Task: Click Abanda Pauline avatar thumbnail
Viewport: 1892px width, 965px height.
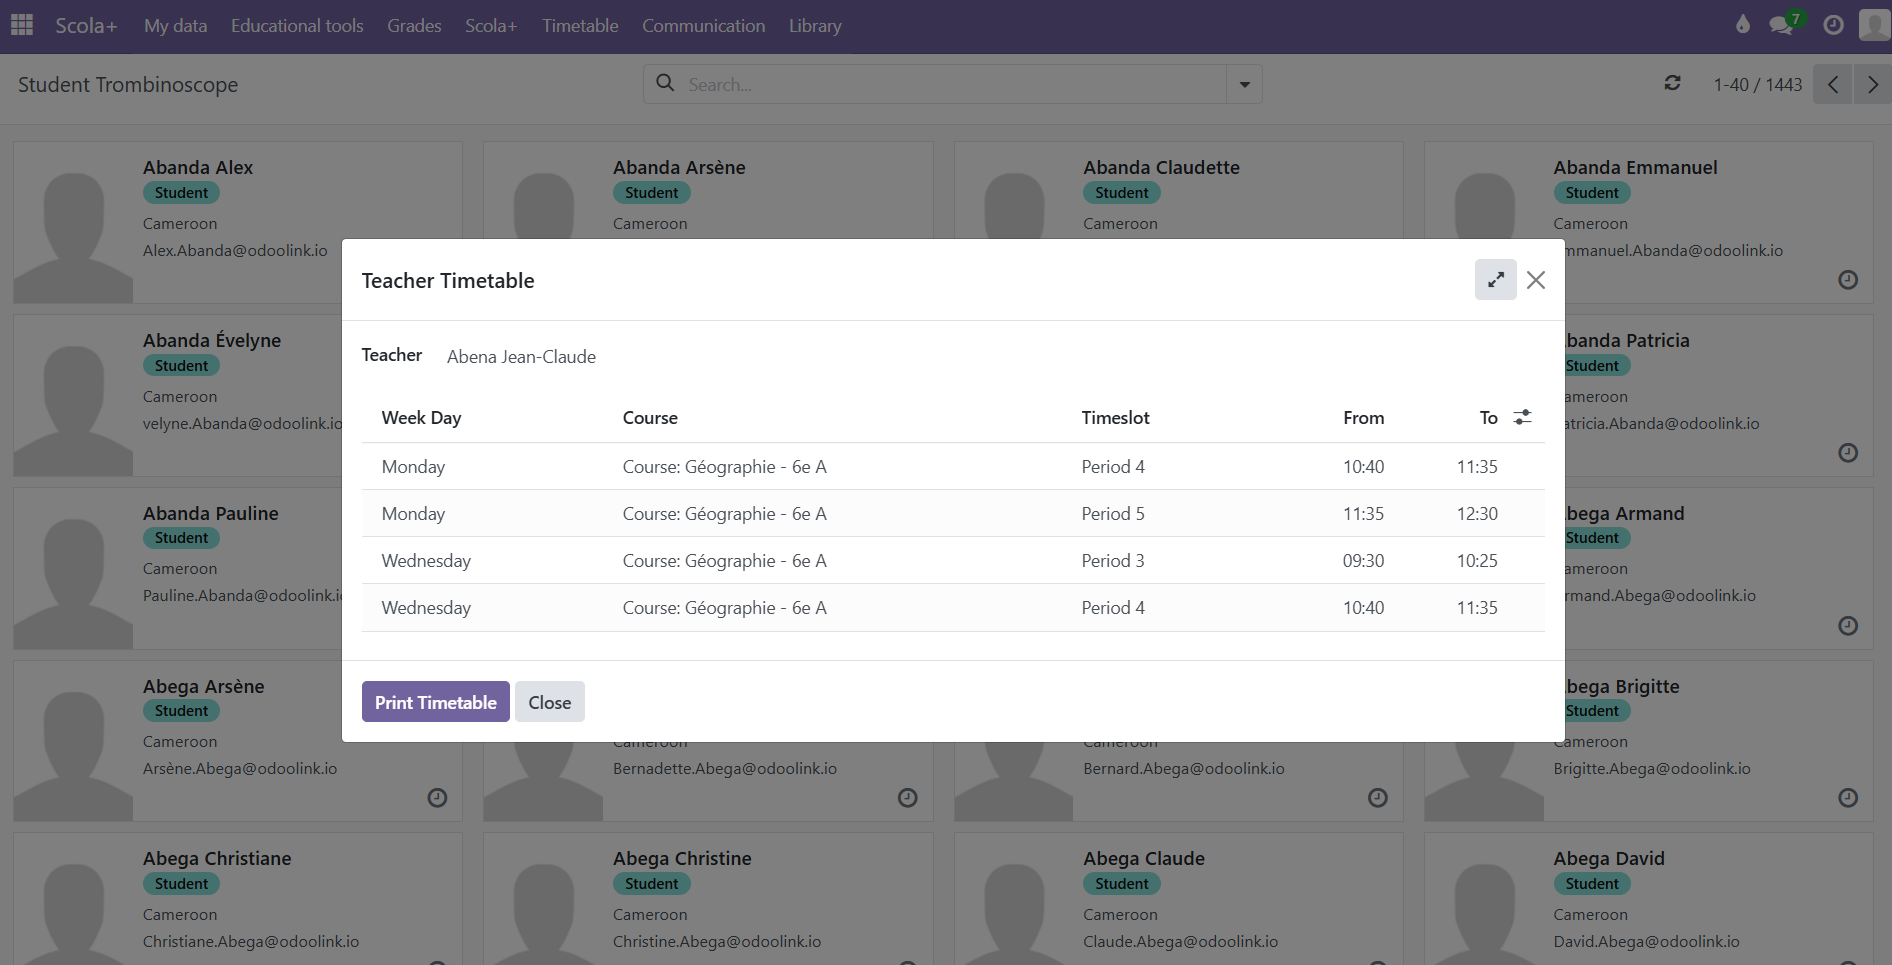Action: pos(73,569)
